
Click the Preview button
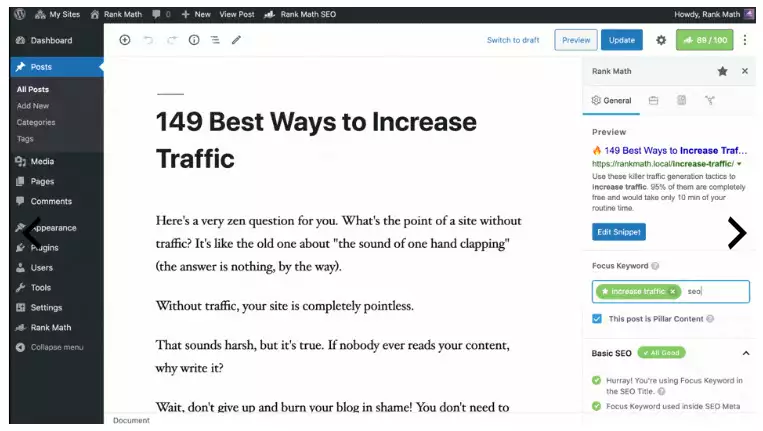pos(576,40)
